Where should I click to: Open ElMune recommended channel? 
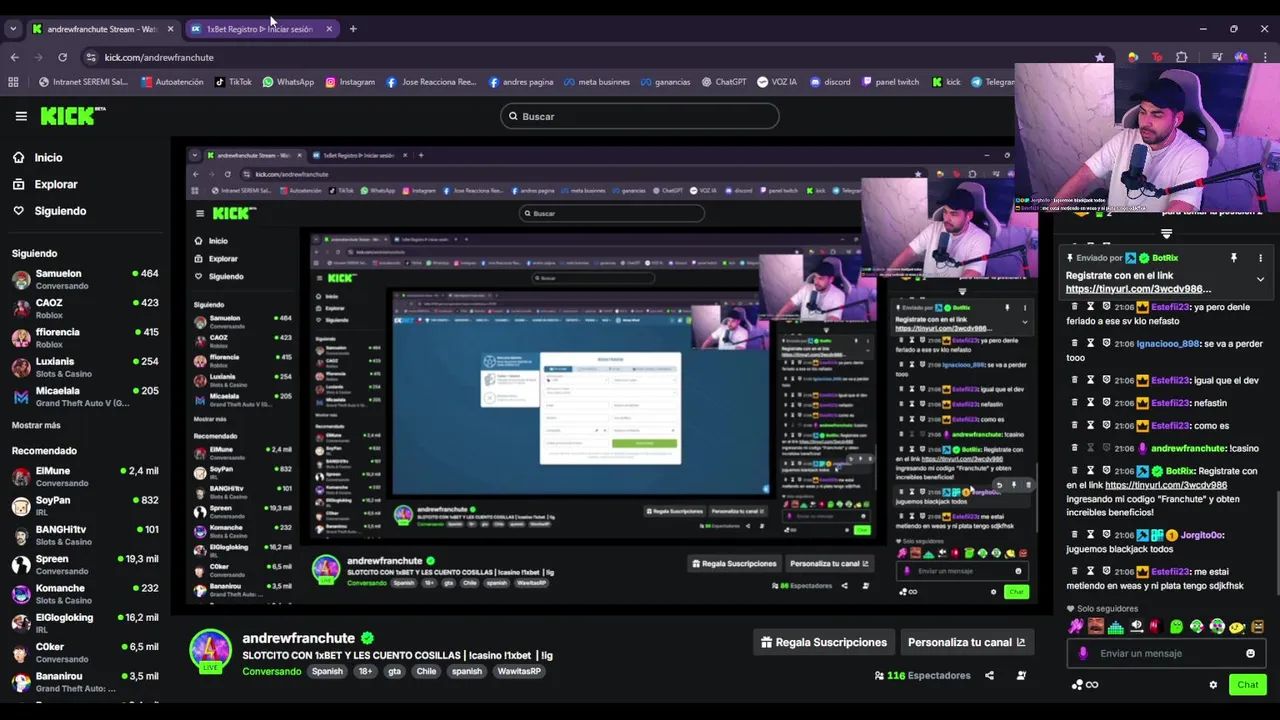click(85, 476)
